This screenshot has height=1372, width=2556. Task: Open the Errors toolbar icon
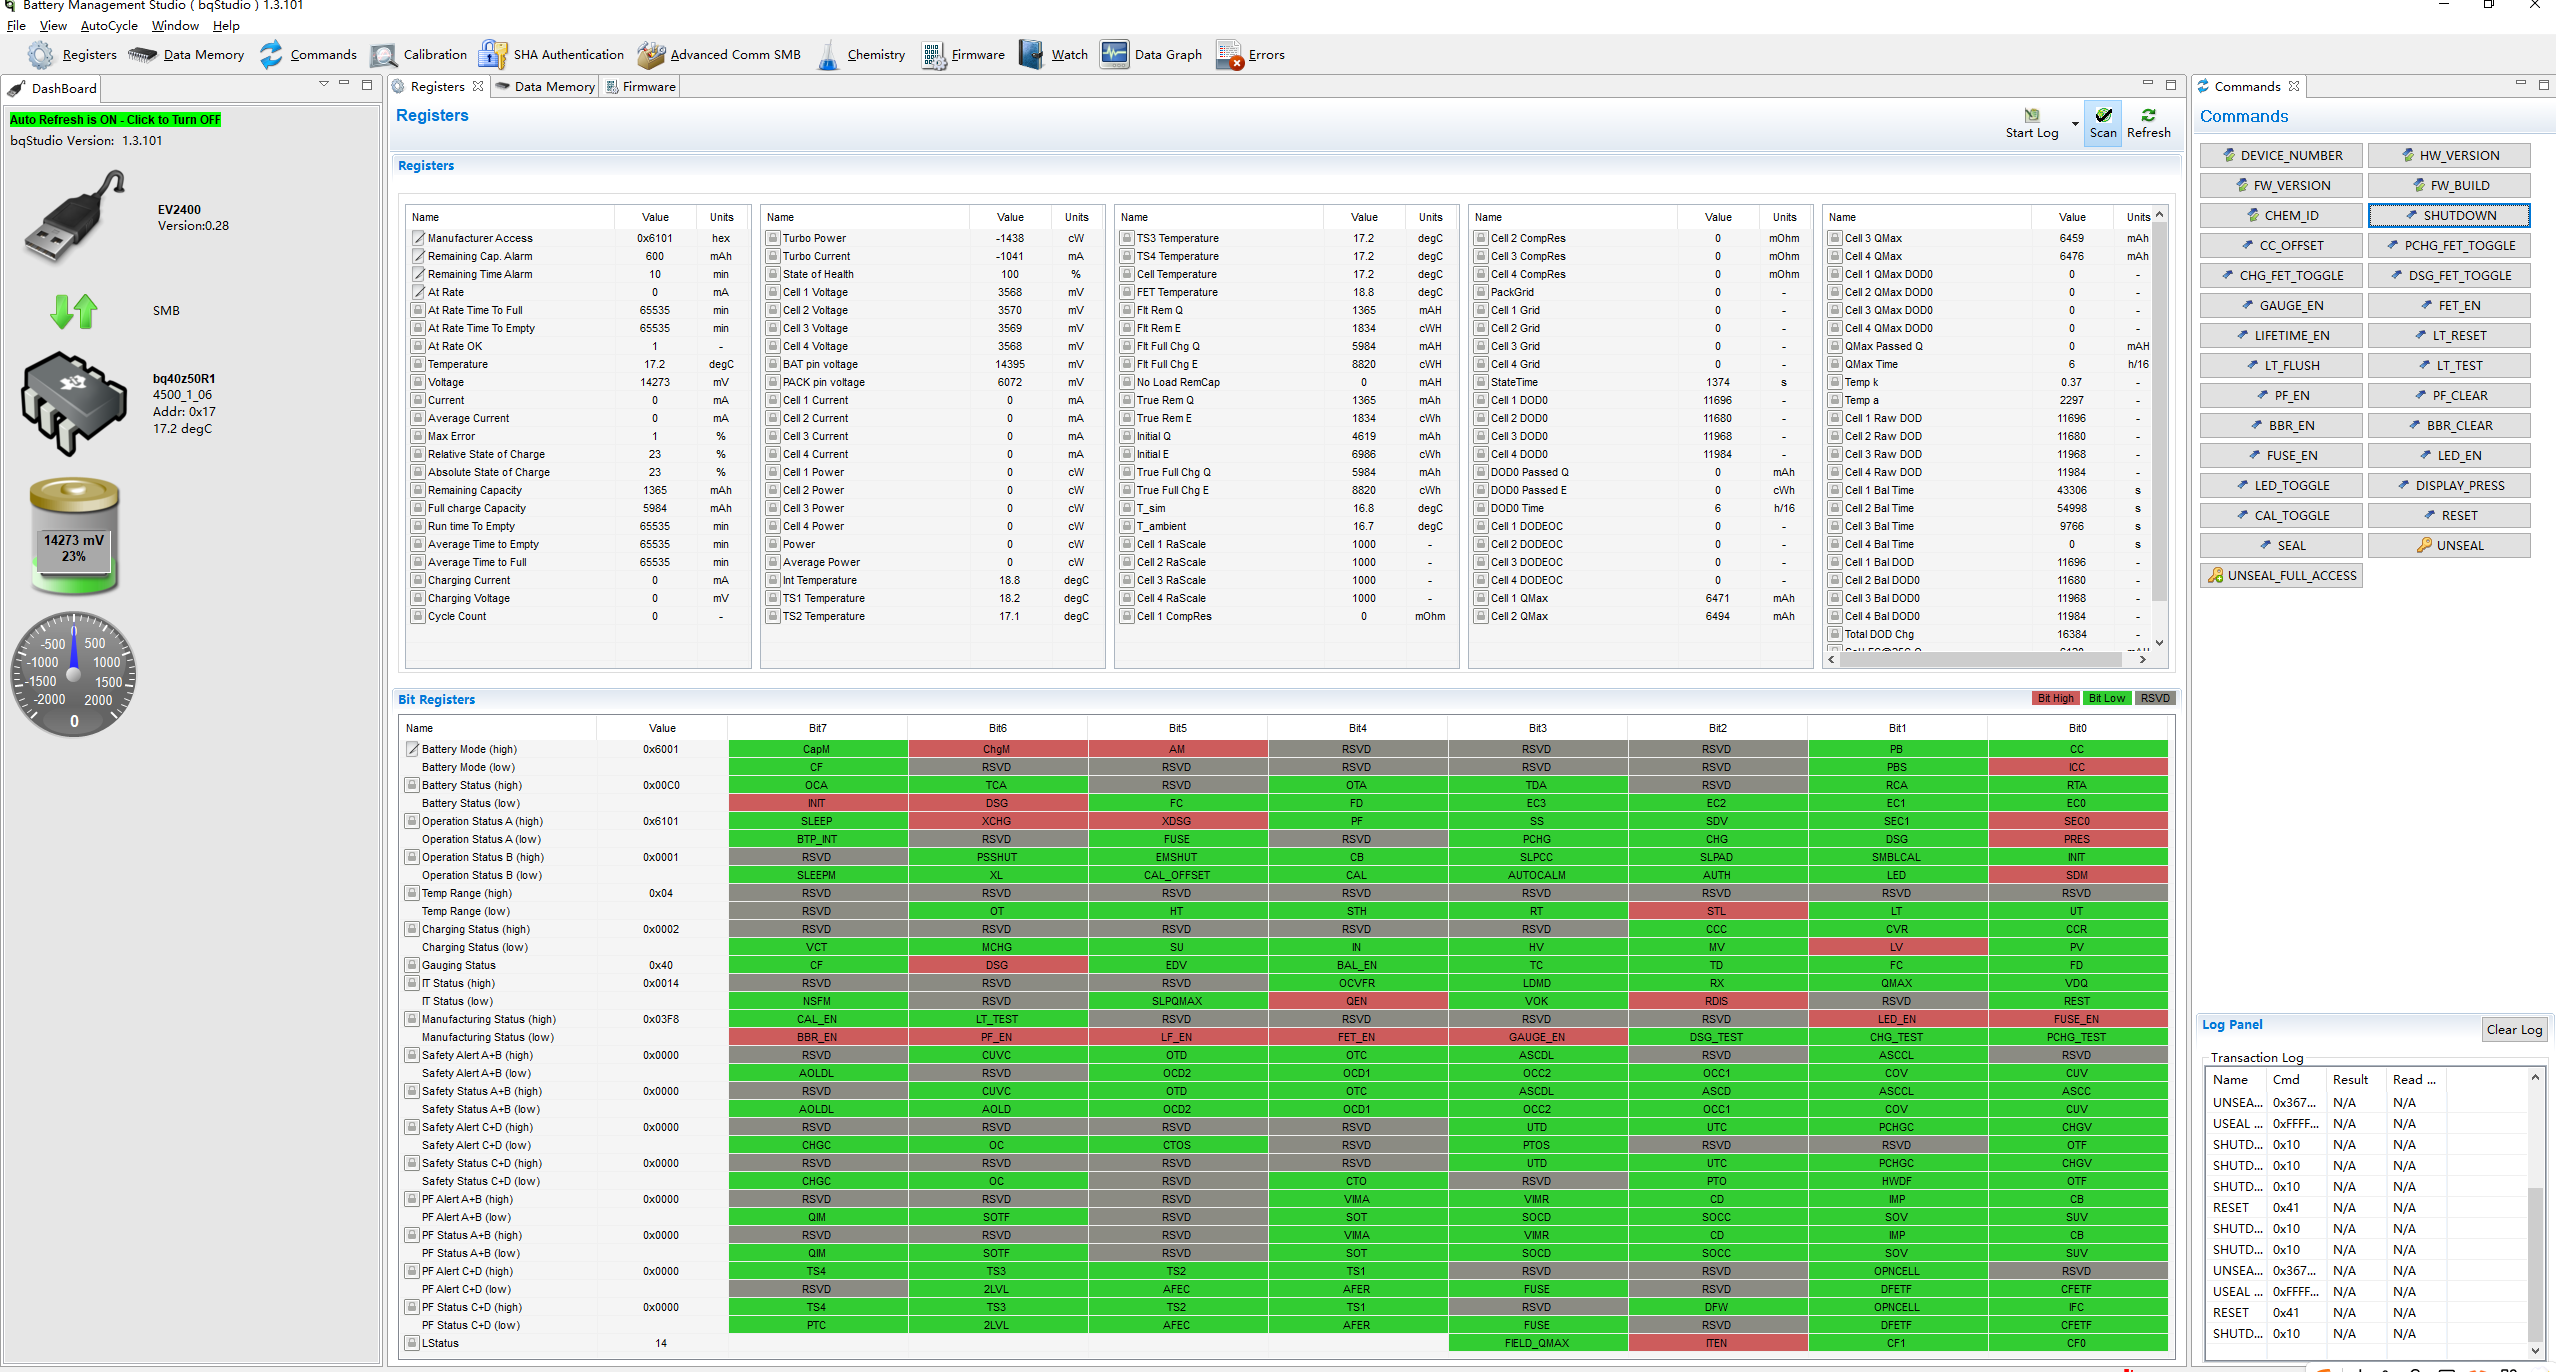tap(1229, 55)
